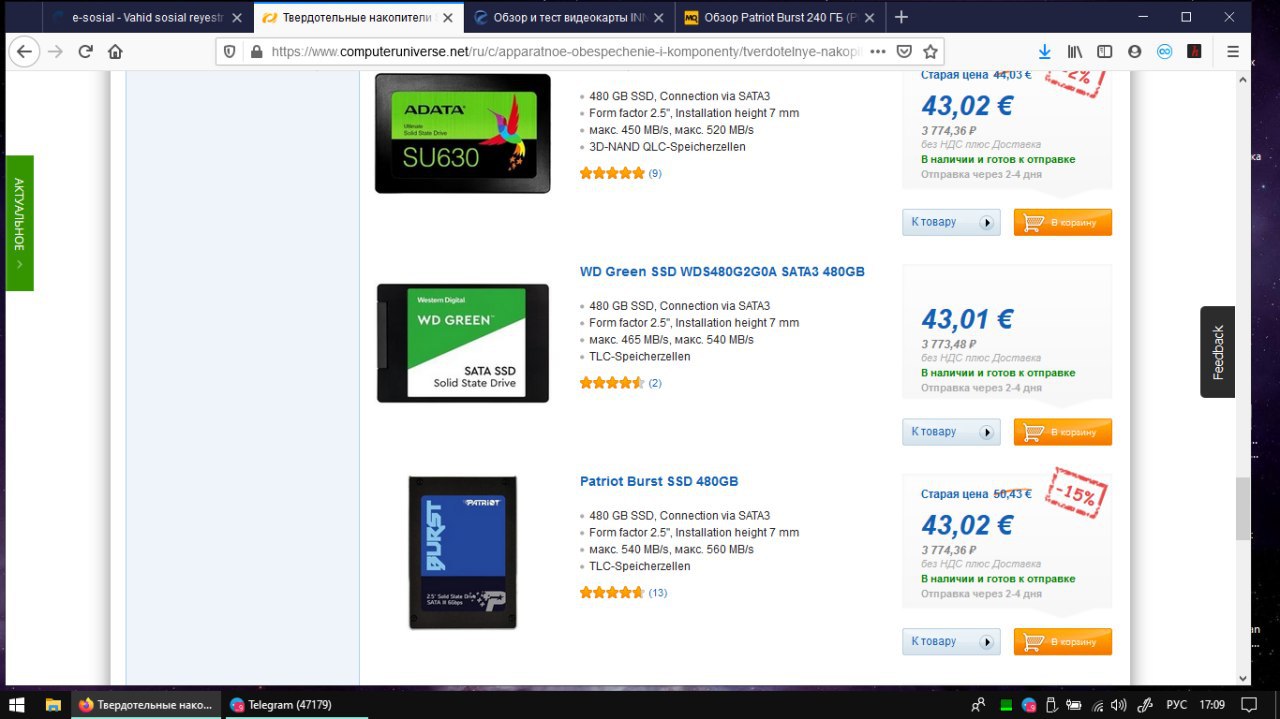Show site security padlock info

[x=256, y=52]
